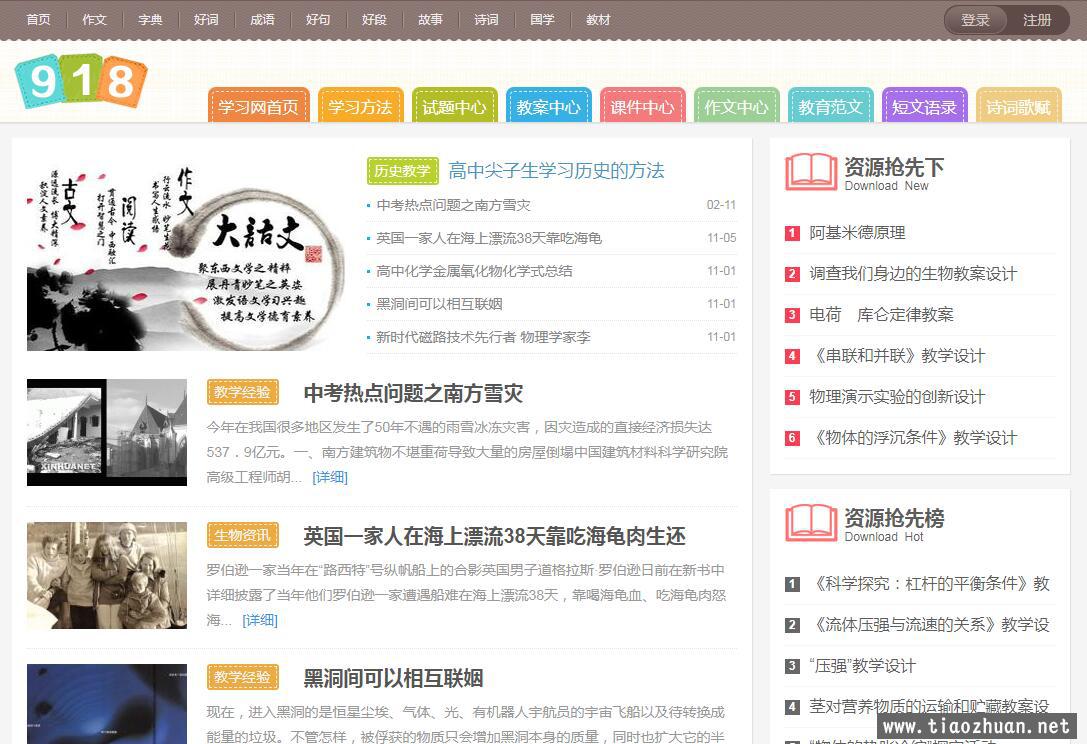
Task: Open hot item "压强"教学设计
Action: (x=862, y=666)
